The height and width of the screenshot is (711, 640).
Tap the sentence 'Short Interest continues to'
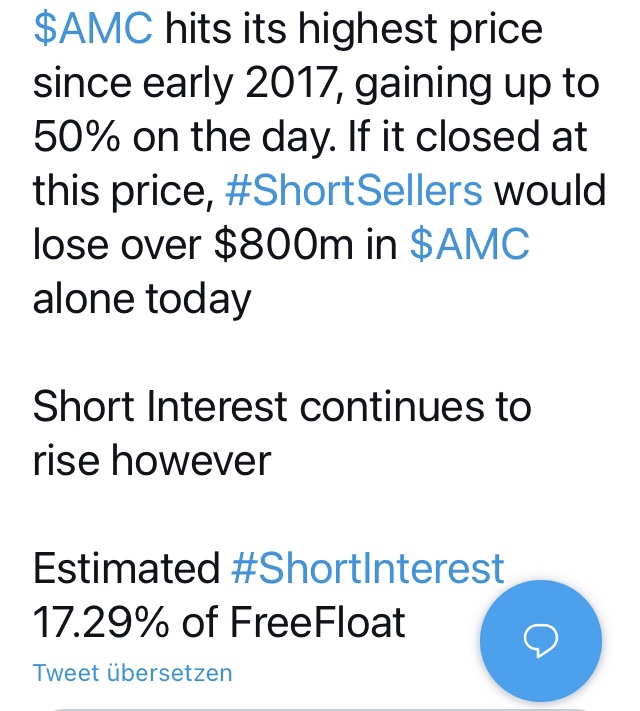click(282, 407)
